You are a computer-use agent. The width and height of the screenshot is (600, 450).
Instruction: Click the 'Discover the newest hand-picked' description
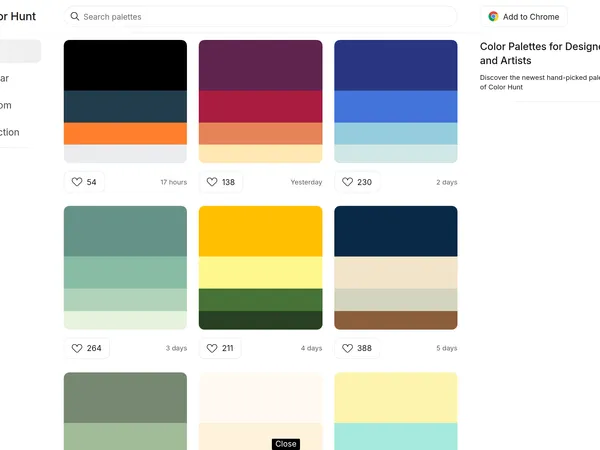tap(540, 82)
